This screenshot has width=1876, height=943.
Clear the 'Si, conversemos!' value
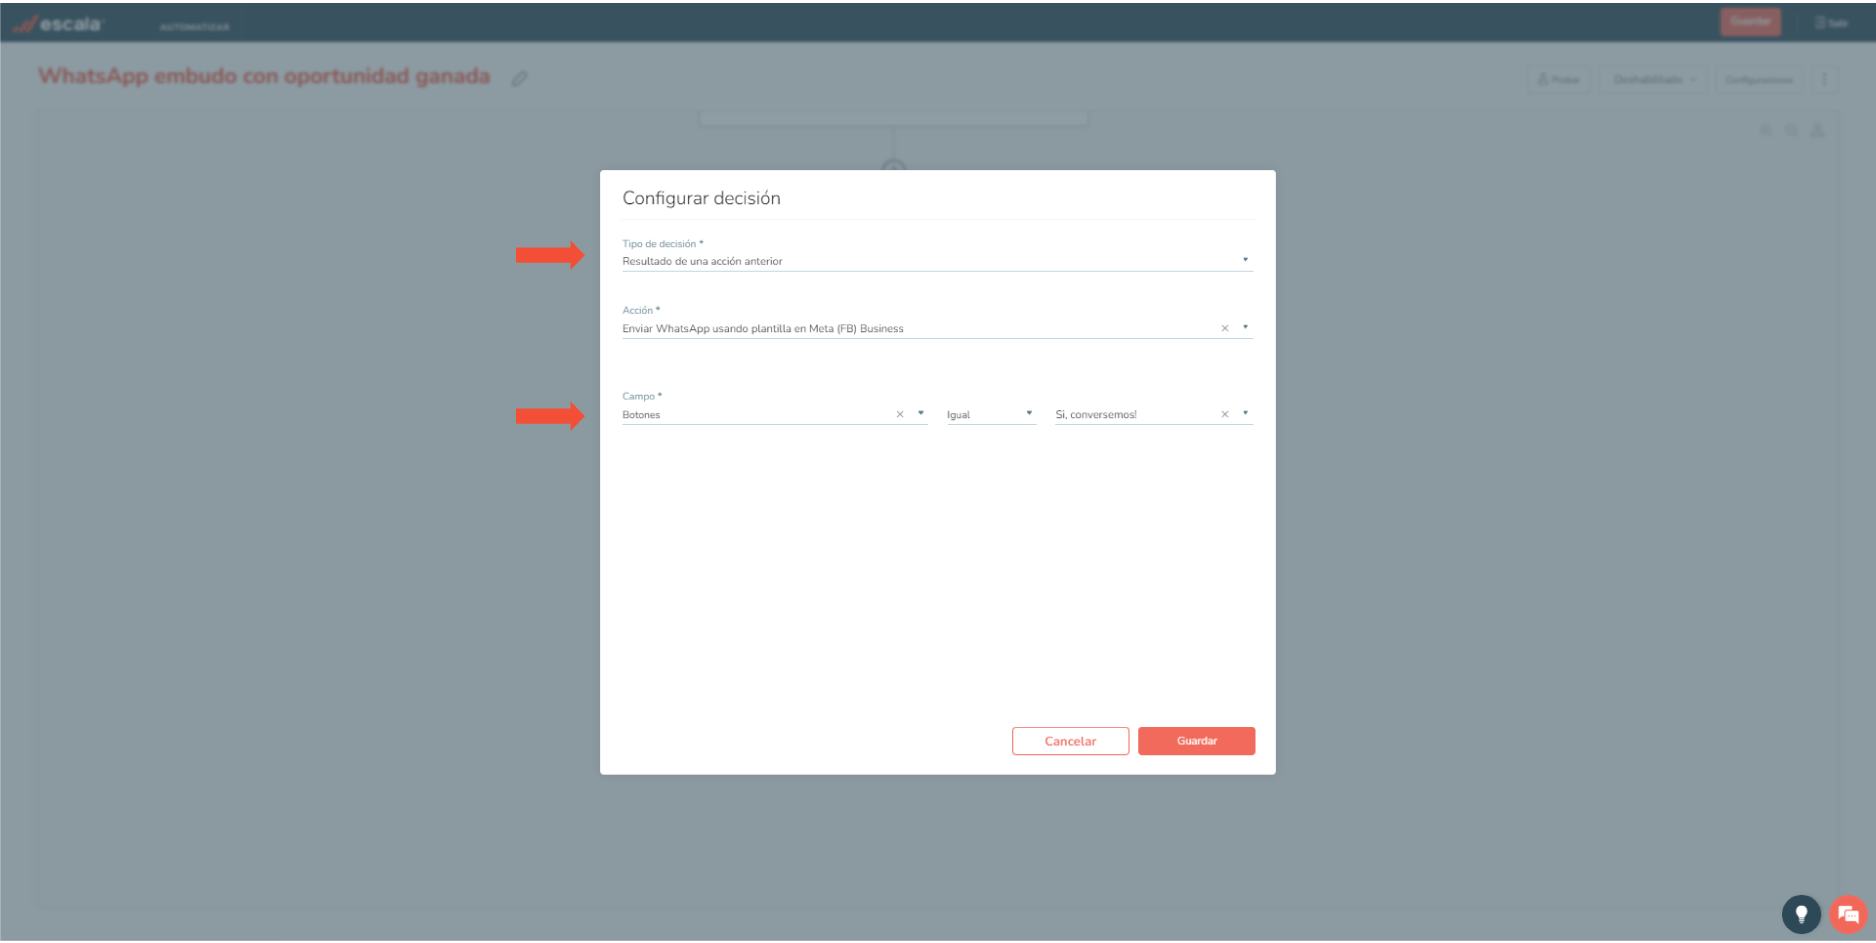(1224, 414)
